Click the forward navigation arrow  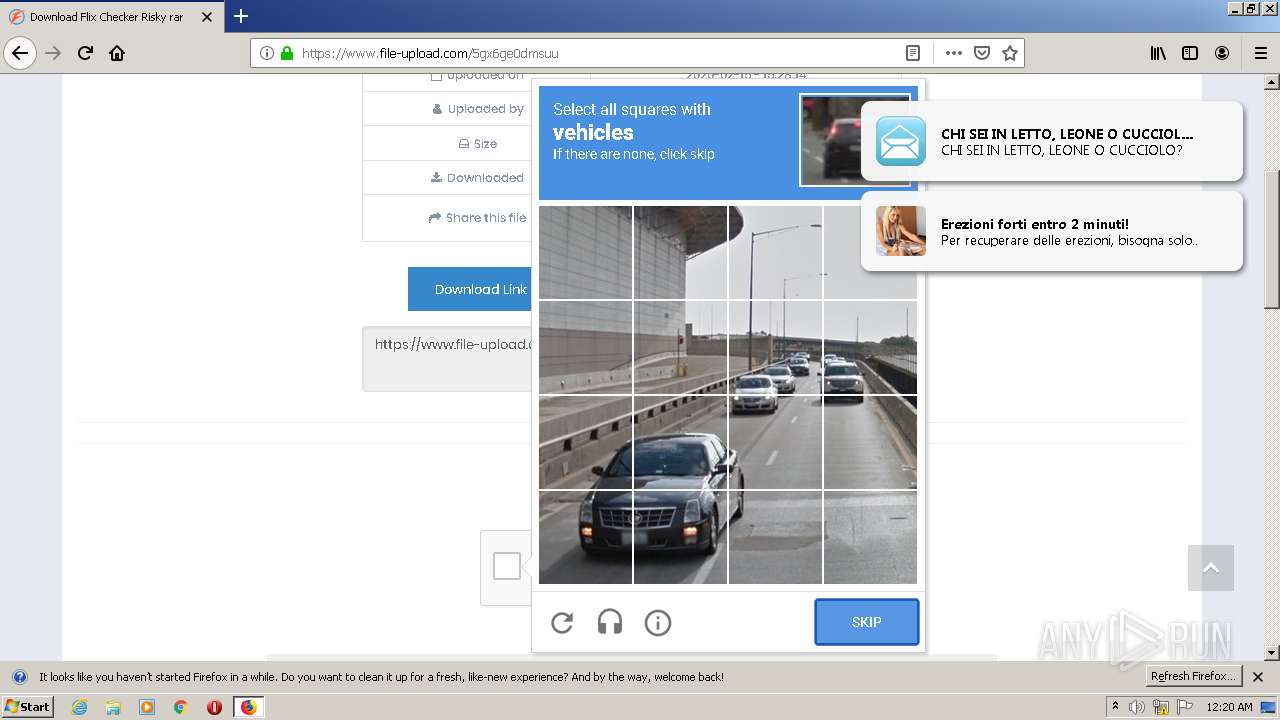(53, 53)
